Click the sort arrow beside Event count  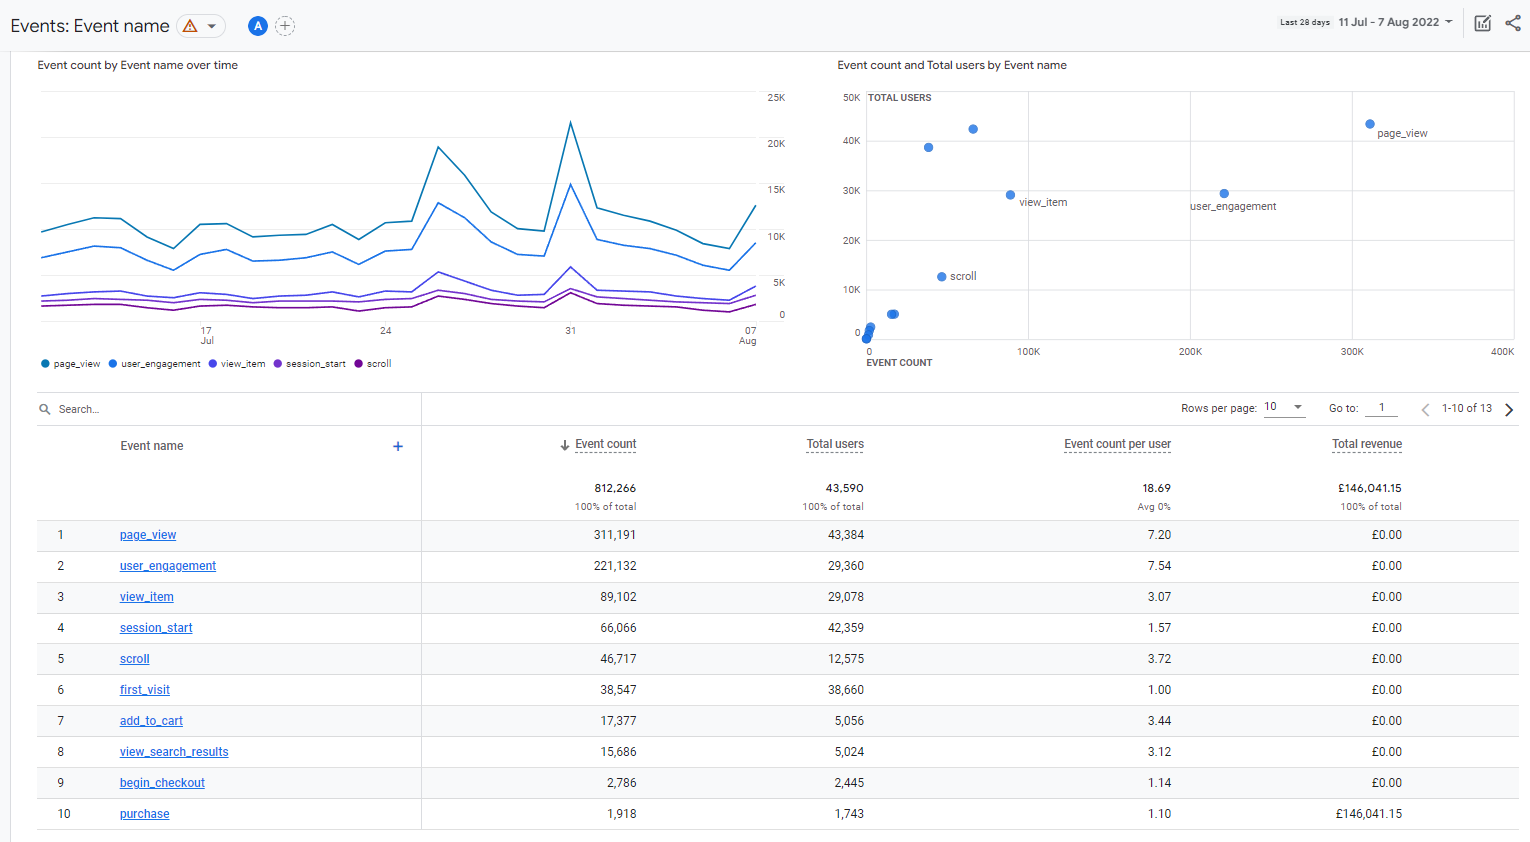566,444
